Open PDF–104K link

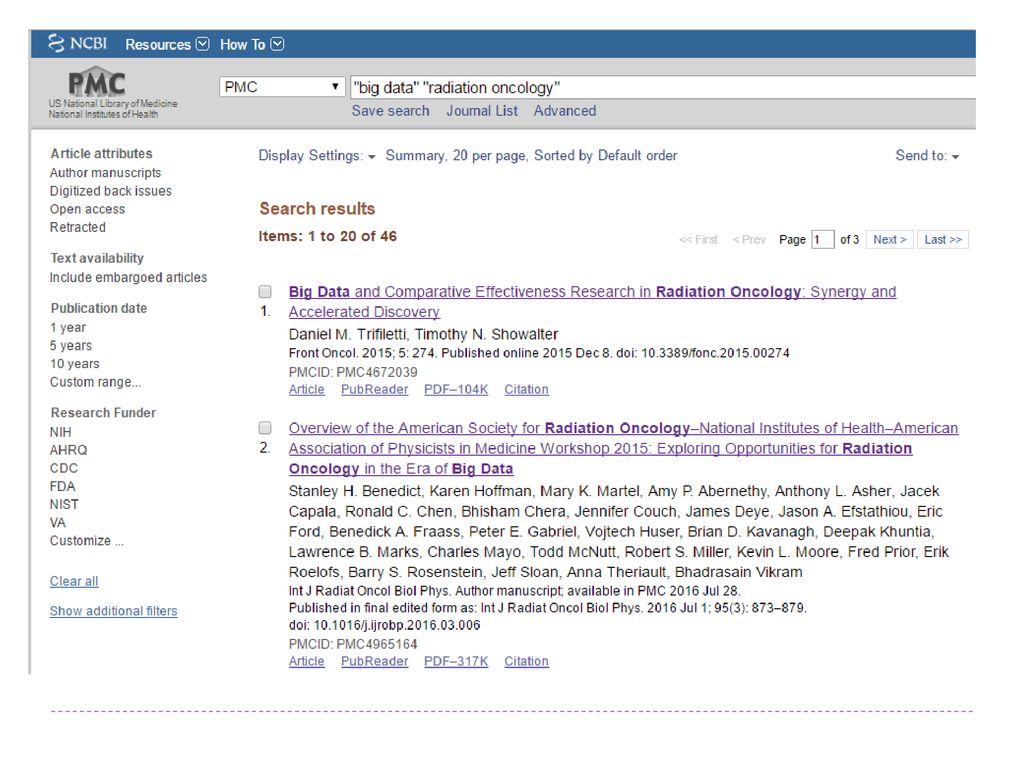pos(456,390)
